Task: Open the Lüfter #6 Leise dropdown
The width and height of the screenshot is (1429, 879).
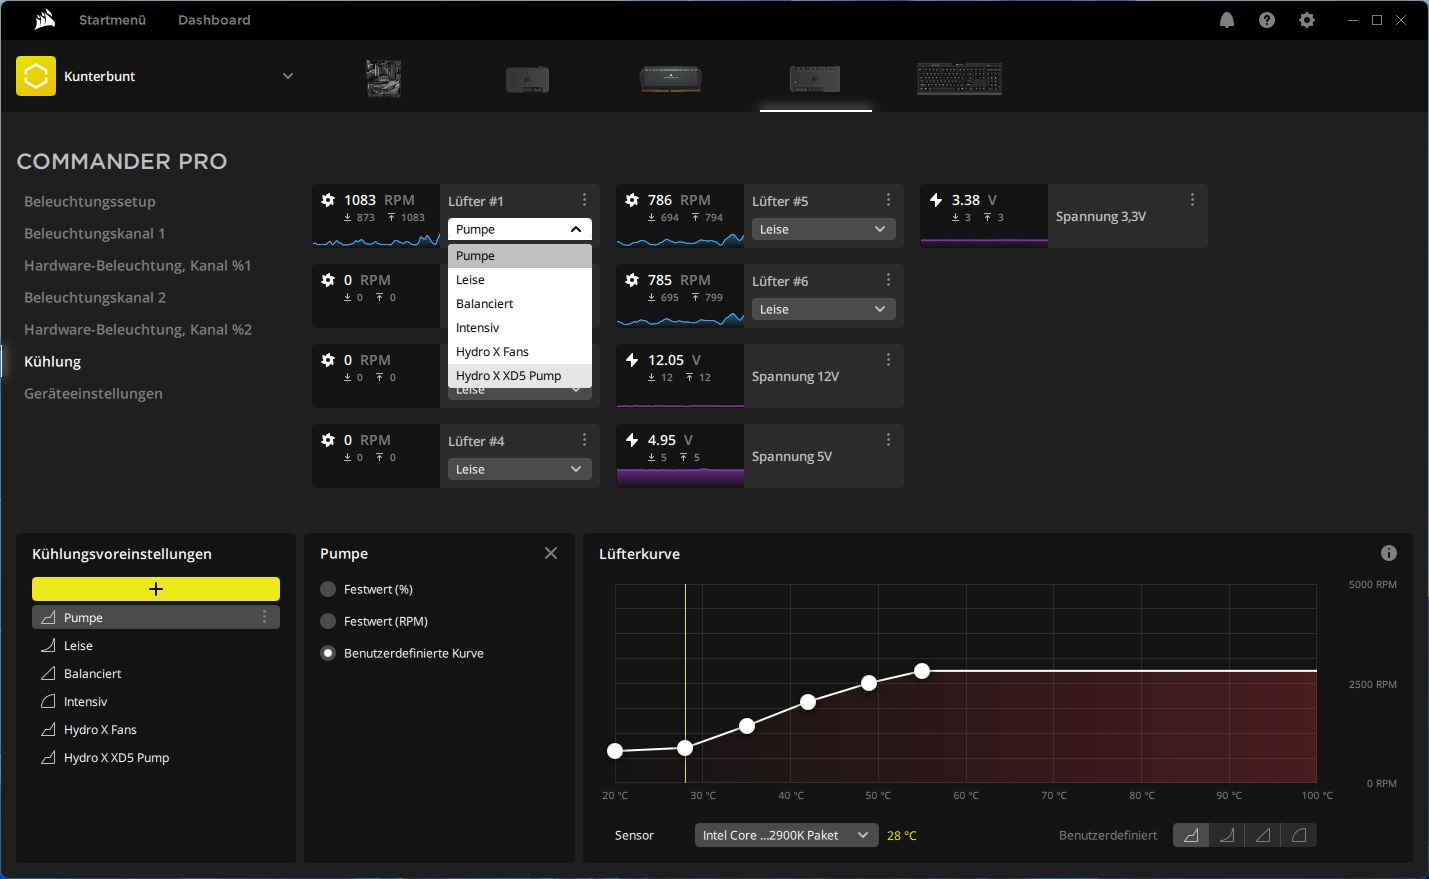Action: 824,309
